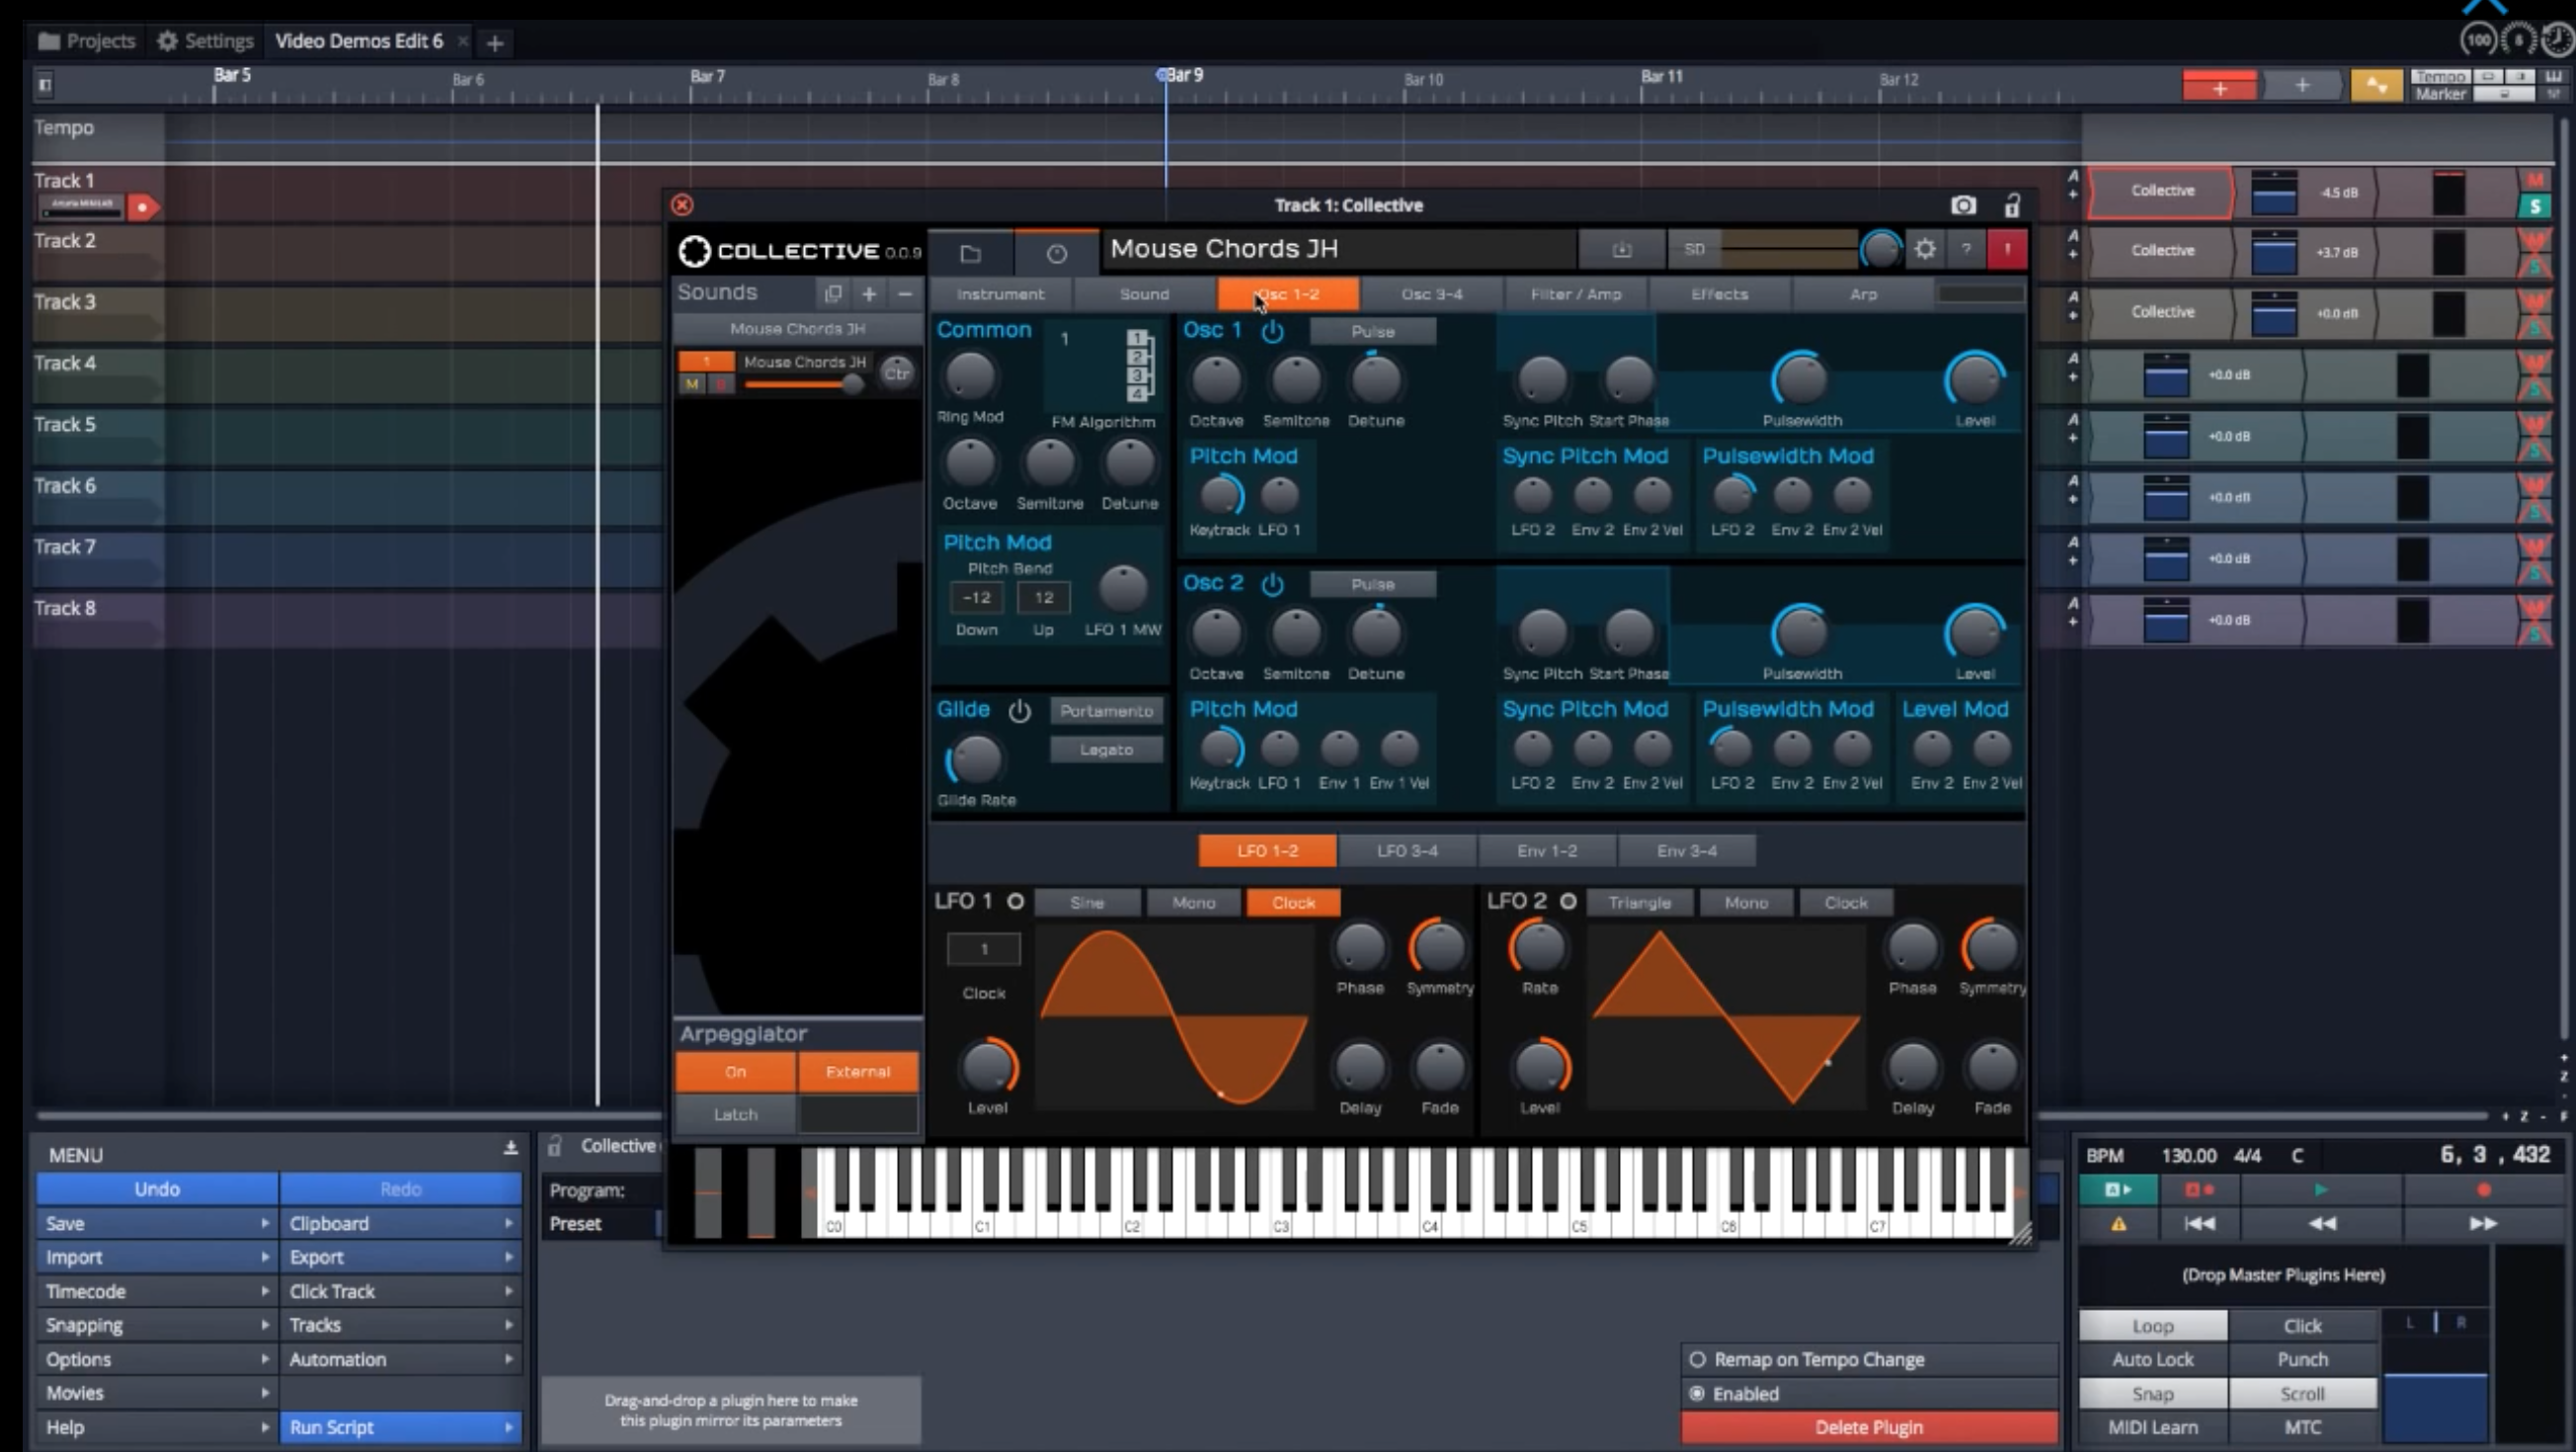This screenshot has height=1452, width=2576.
Task: Switch to LFO 3-4 tab
Action: (1407, 851)
